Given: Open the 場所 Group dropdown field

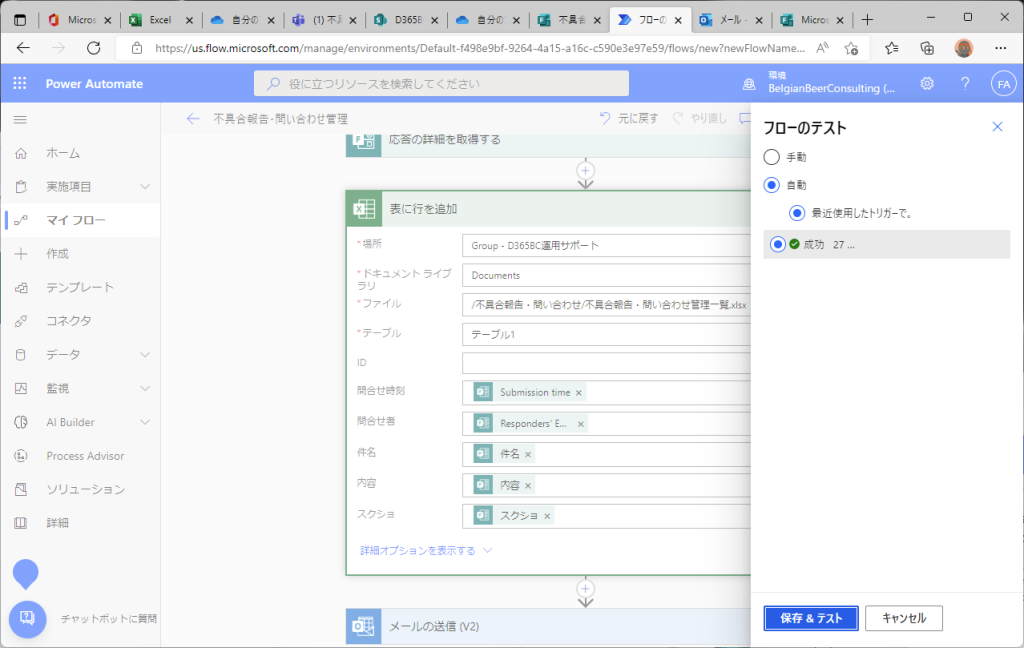Looking at the screenshot, I should tap(606, 246).
